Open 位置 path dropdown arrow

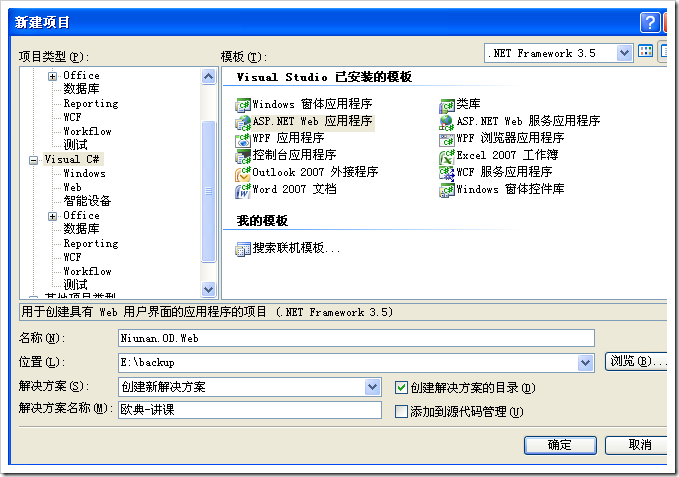[585, 363]
